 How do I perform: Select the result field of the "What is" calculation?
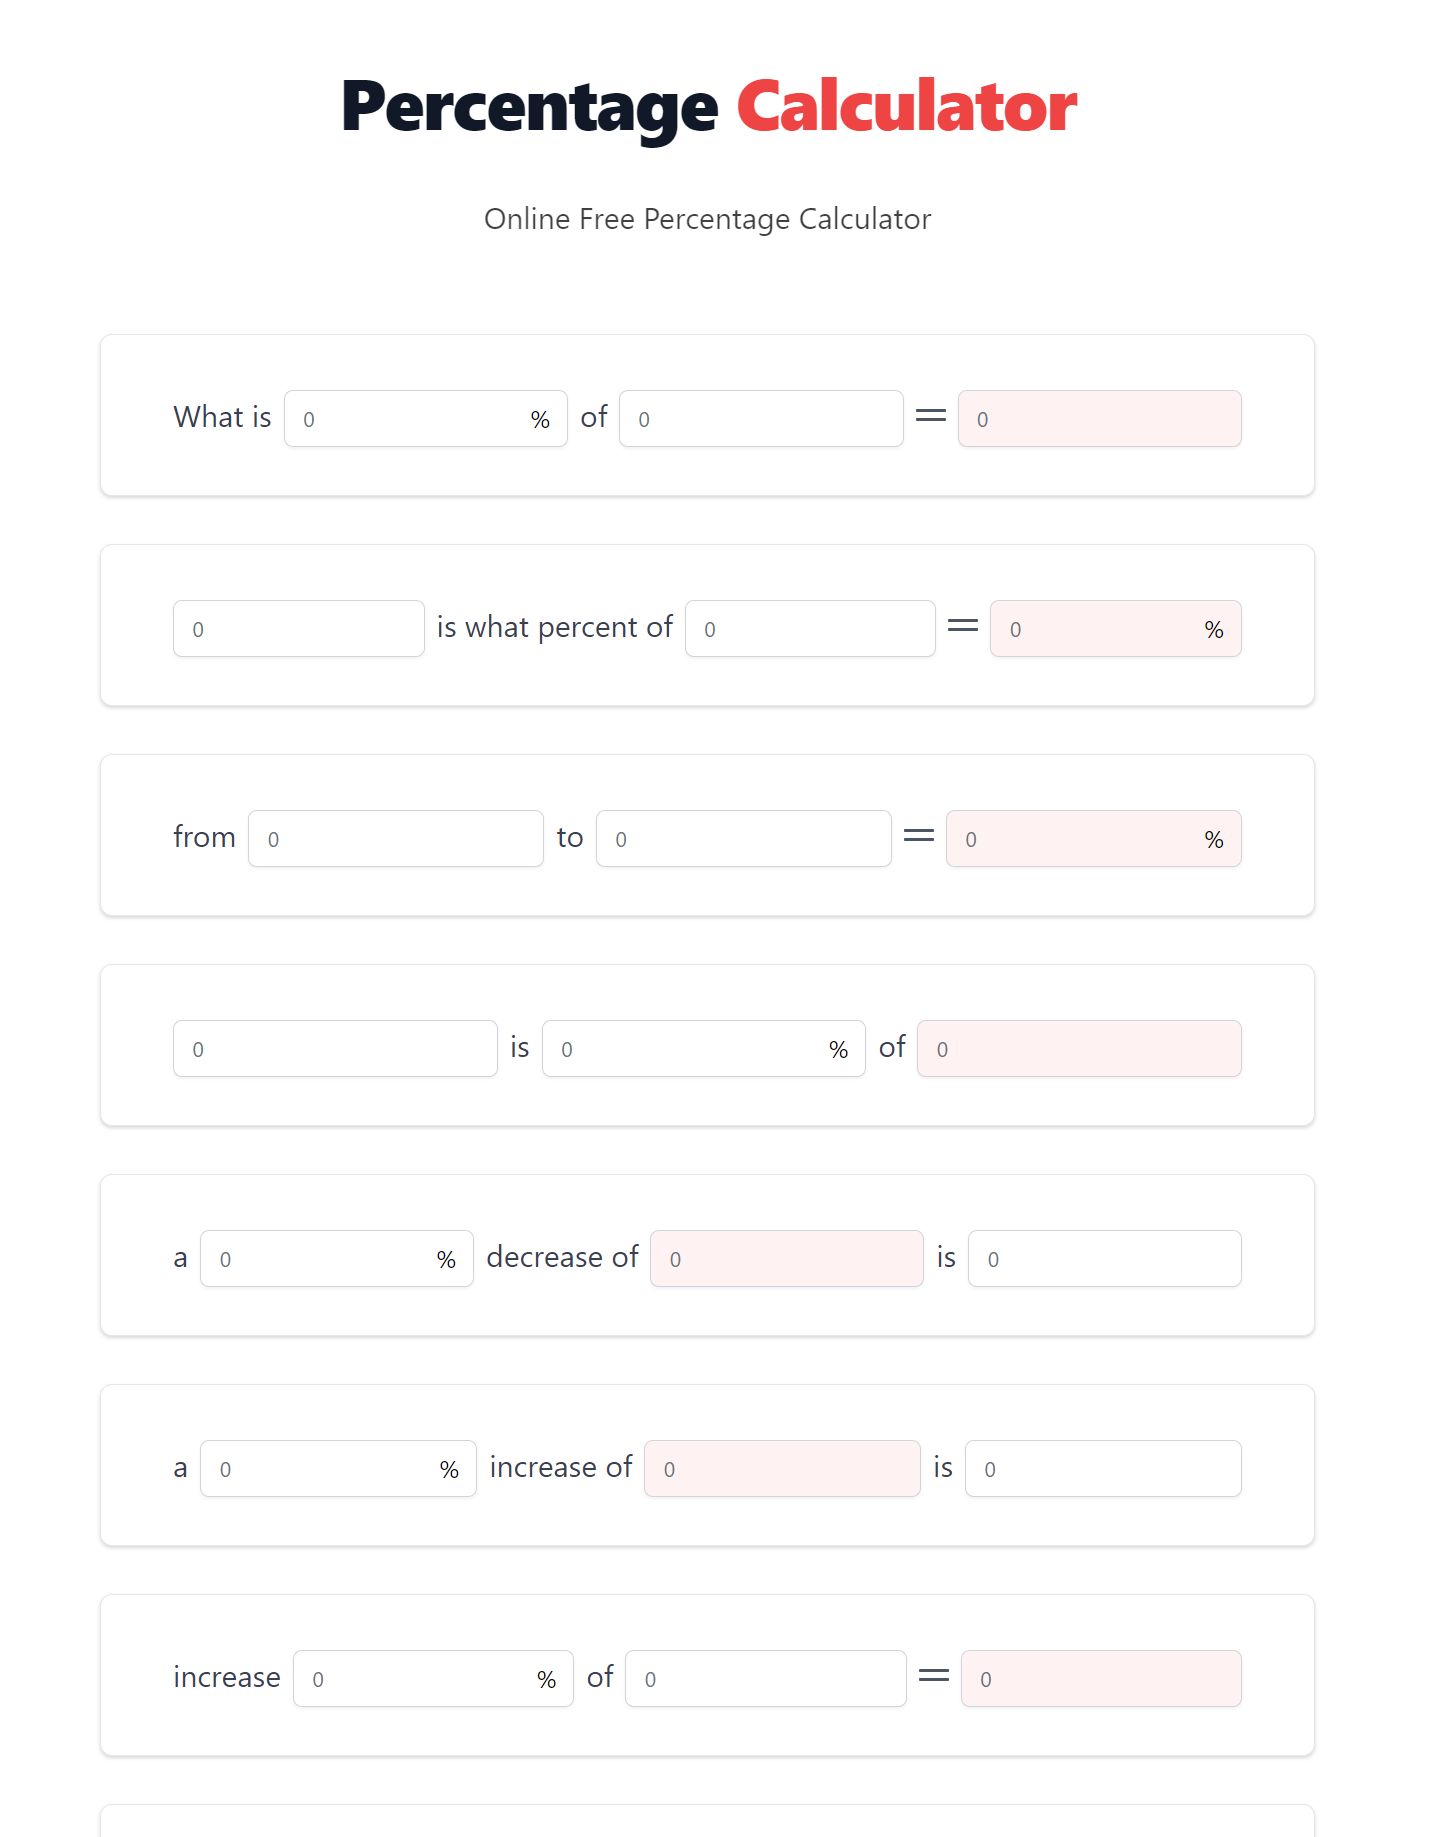tap(1098, 418)
